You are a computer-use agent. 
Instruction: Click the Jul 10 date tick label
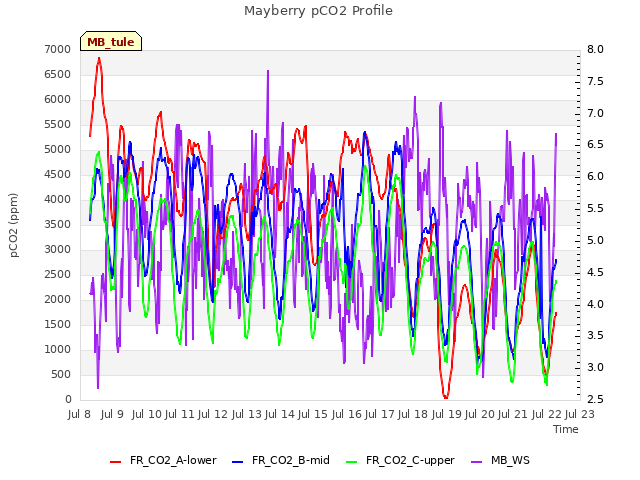coord(147,414)
